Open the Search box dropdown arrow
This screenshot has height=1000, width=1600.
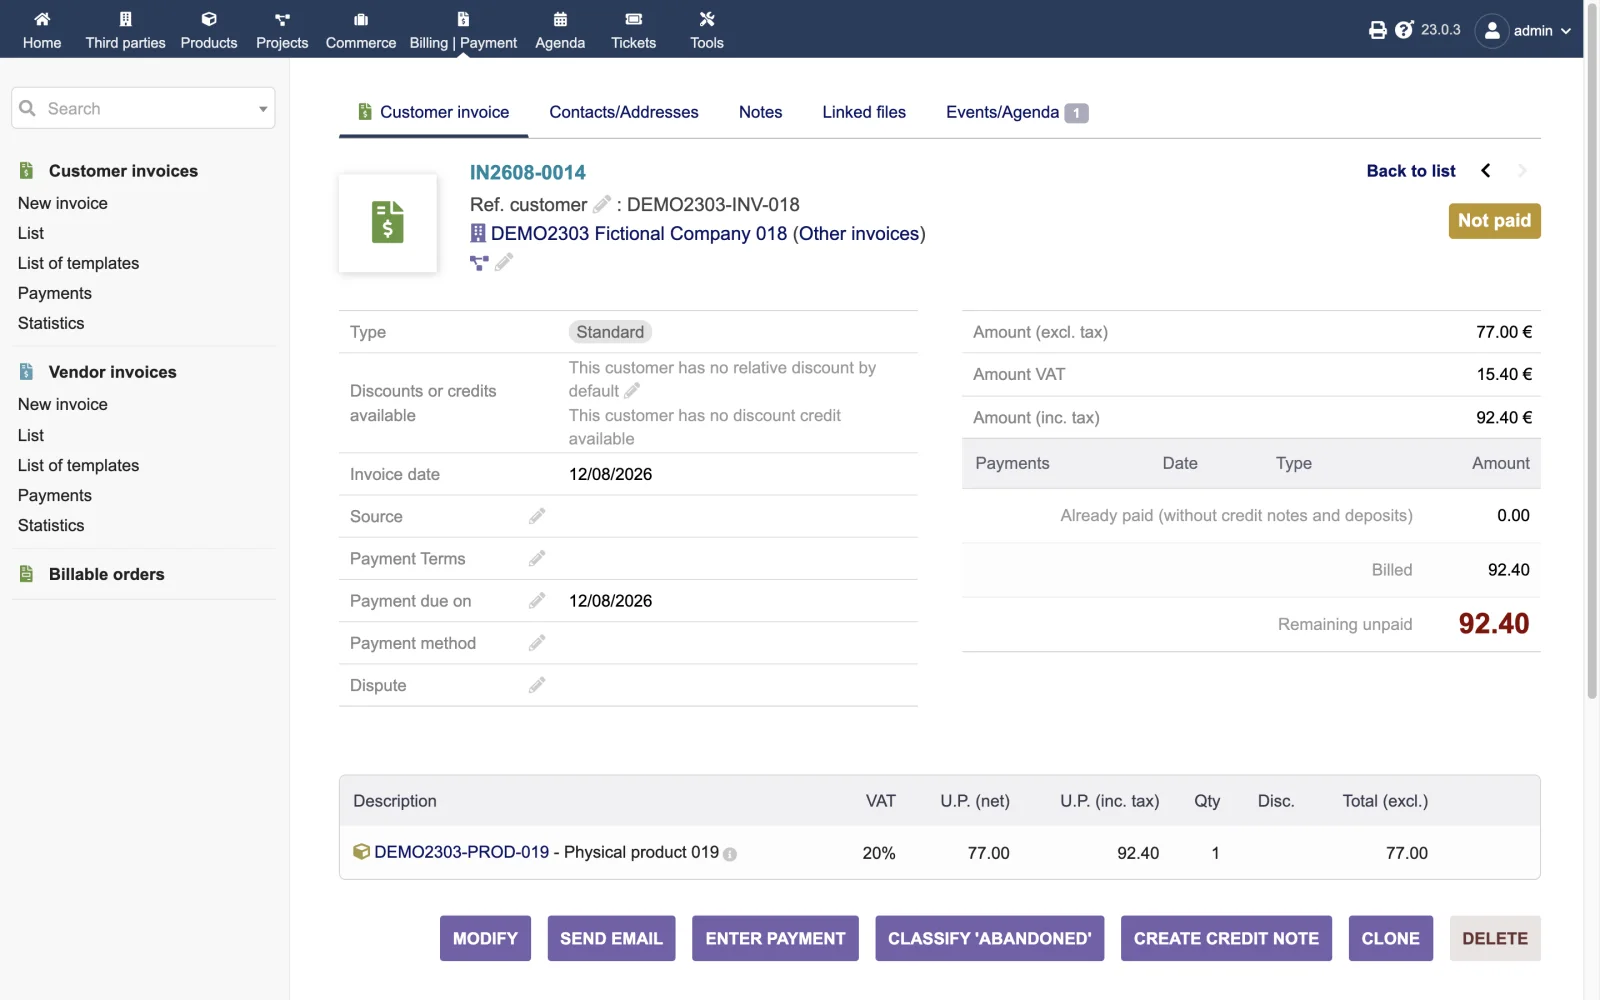coord(263,108)
